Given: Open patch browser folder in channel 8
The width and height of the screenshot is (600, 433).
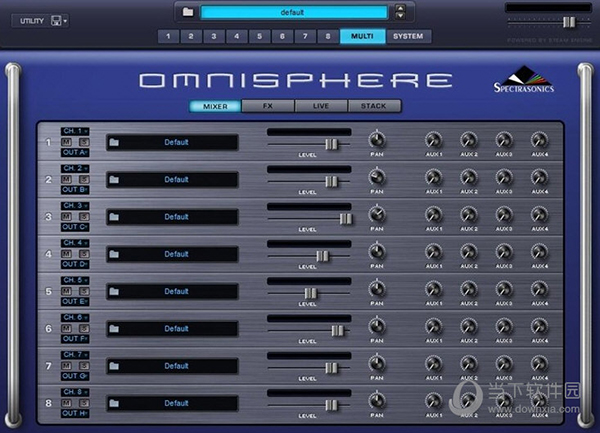Looking at the screenshot, I should click(x=114, y=404).
